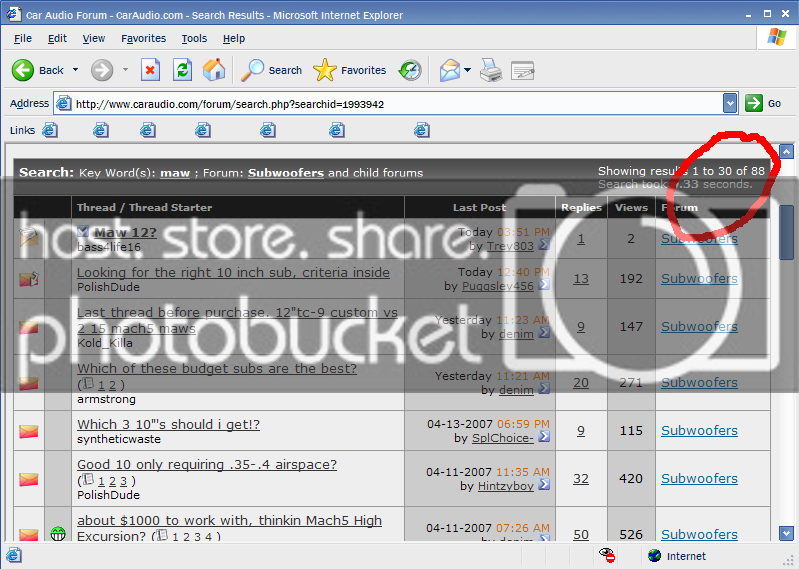Viewport: 799px width, 569px height.
Task: Click scrollbar up arrow
Action: point(787,151)
